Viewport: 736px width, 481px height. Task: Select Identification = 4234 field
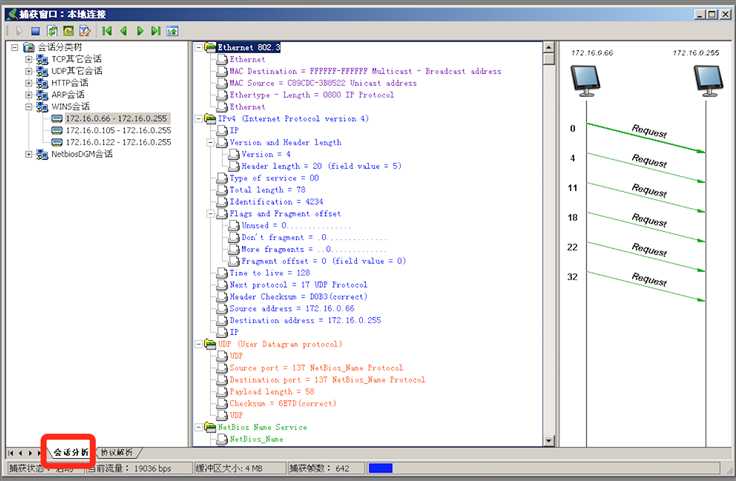point(276,202)
